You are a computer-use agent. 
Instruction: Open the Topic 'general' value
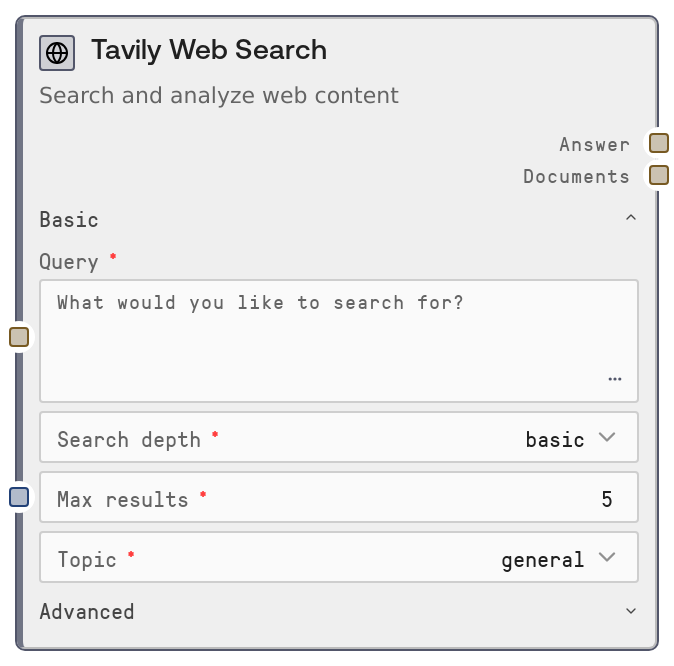(542, 559)
